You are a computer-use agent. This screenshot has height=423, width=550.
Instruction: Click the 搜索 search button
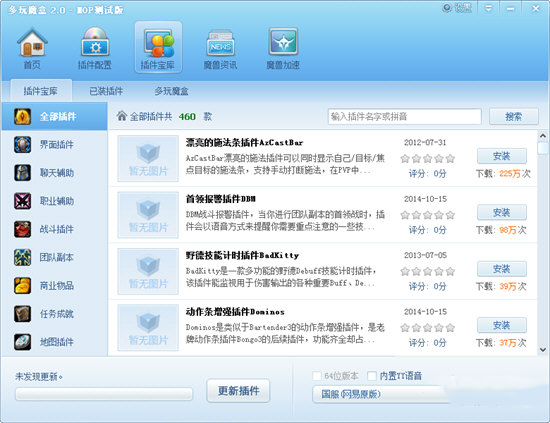click(x=514, y=116)
